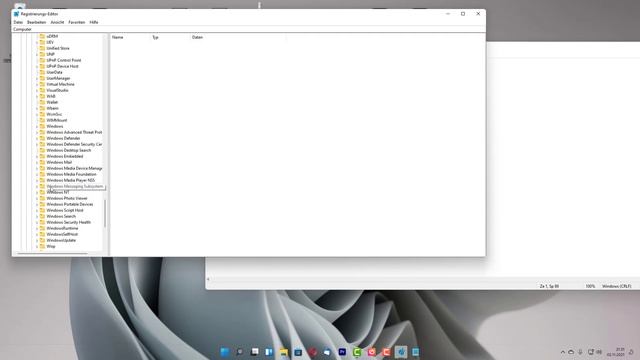Click the tree pane vertical scrollbar thumb
The height and width of the screenshot is (360, 640).
[105, 213]
